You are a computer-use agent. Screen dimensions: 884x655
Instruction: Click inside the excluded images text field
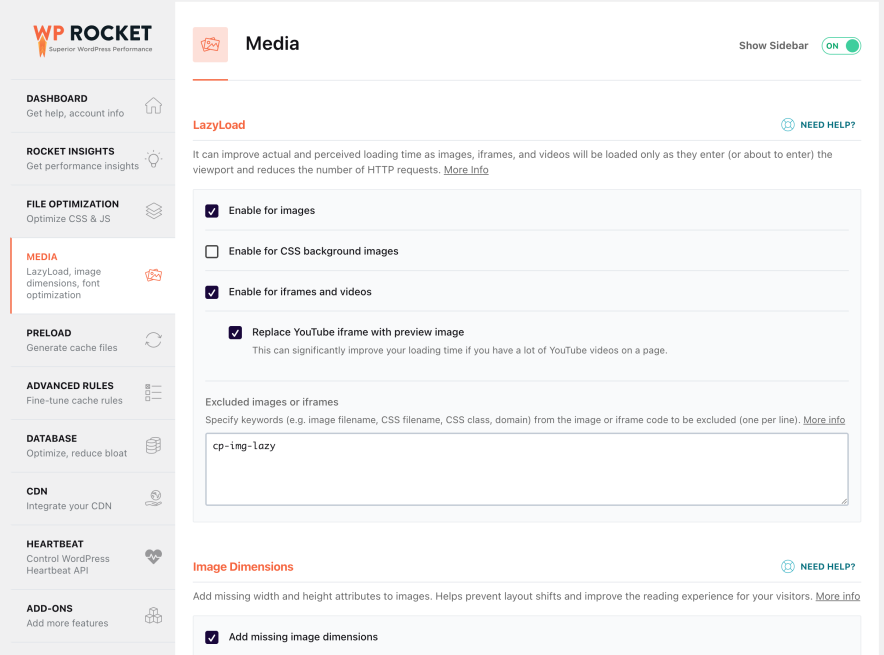[525, 468]
